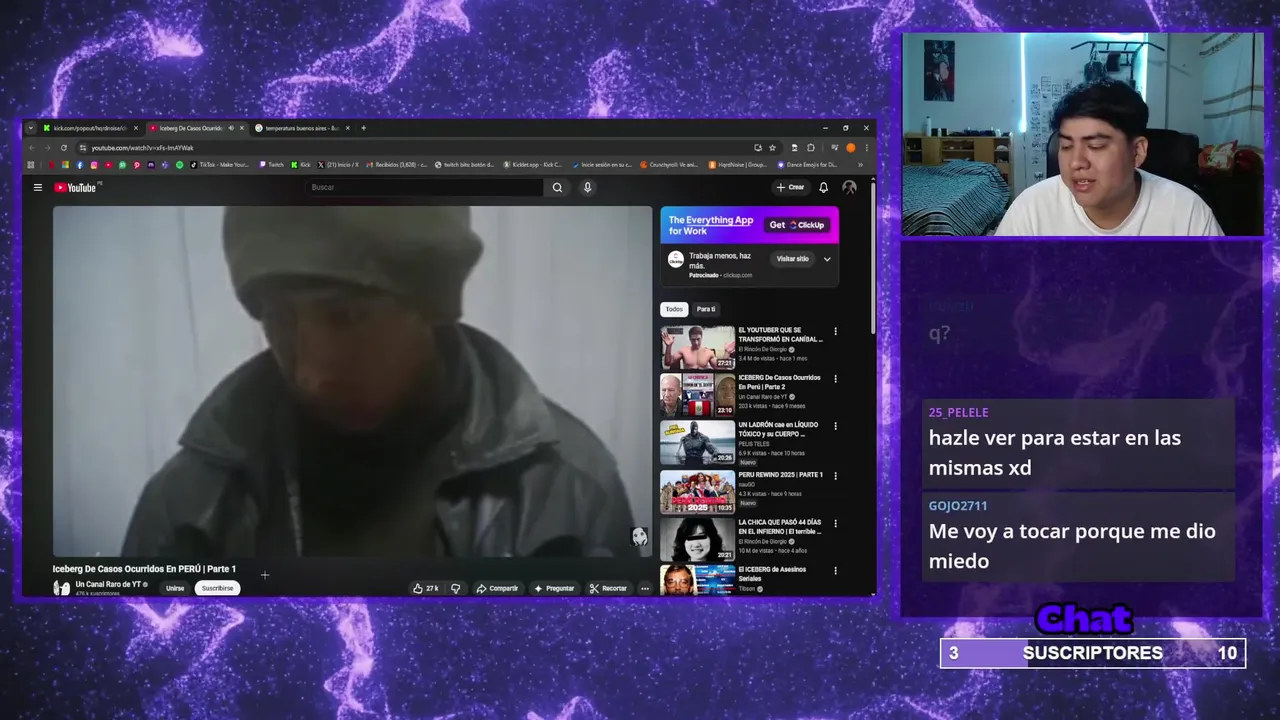Open options for UN LADRÓN cae video

tap(835, 427)
